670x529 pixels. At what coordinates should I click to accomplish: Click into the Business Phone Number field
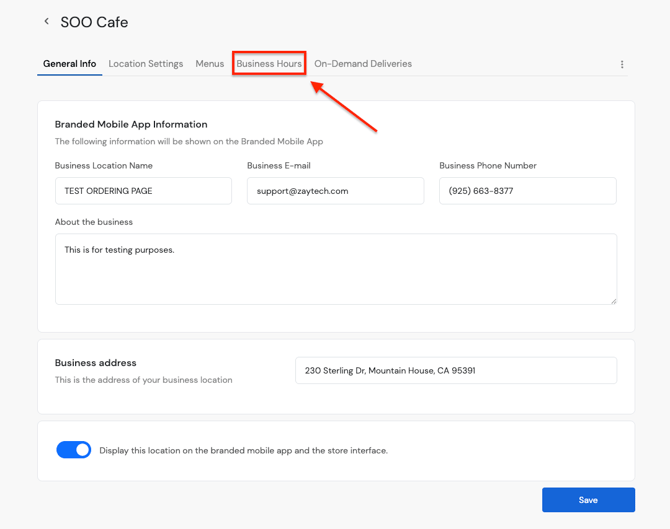tap(527, 191)
